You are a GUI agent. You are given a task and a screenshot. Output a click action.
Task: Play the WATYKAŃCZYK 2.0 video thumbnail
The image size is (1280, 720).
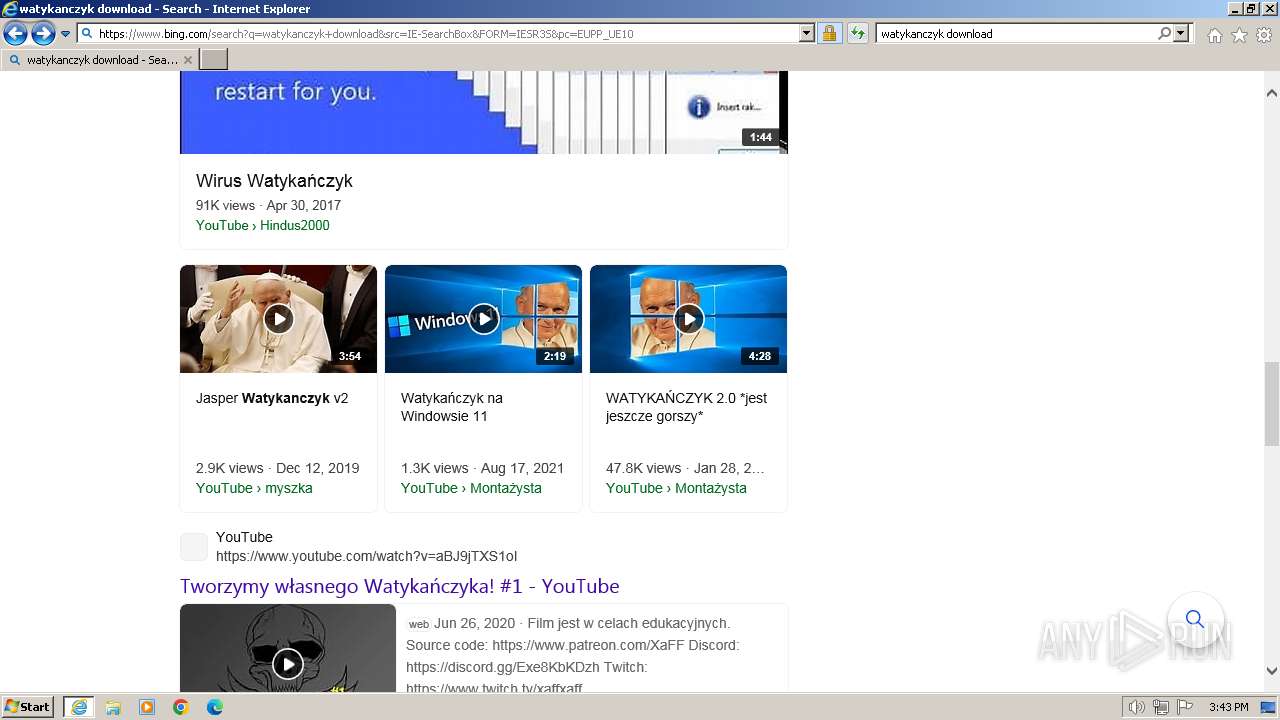click(x=688, y=319)
